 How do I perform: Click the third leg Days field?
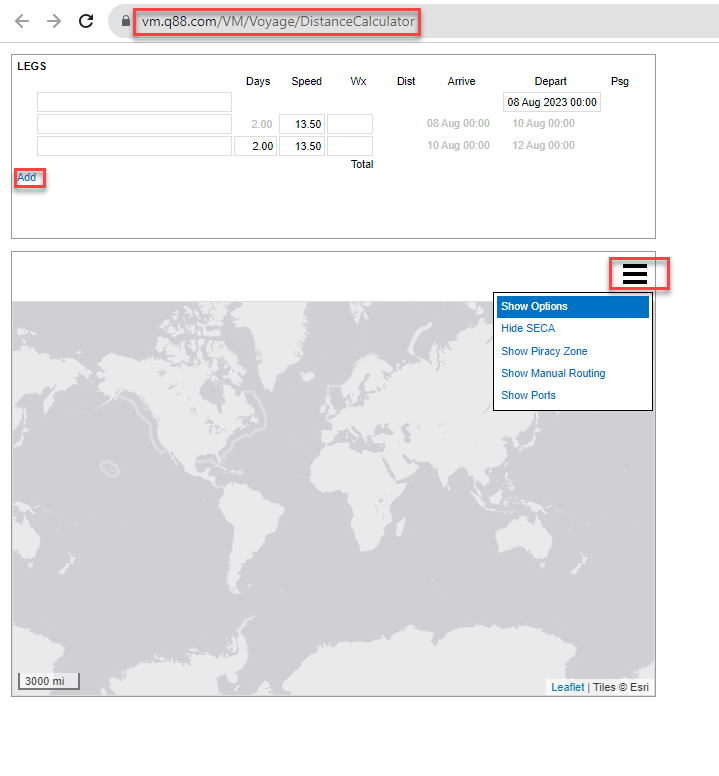(255, 146)
